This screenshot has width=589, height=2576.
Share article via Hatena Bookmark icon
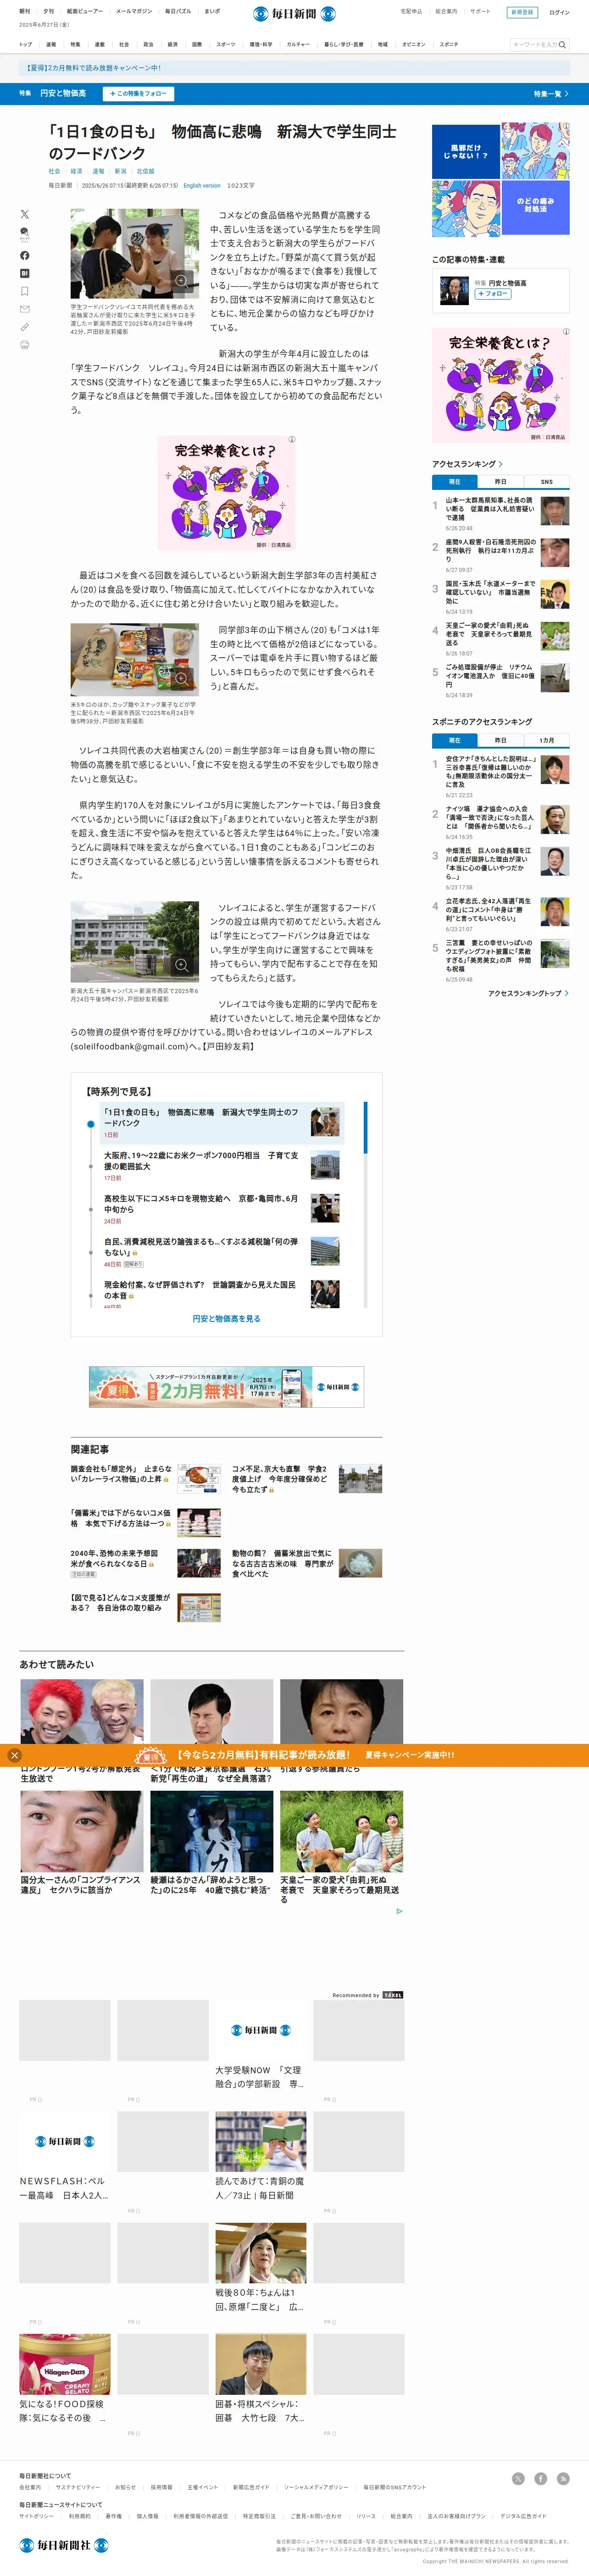point(25,273)
